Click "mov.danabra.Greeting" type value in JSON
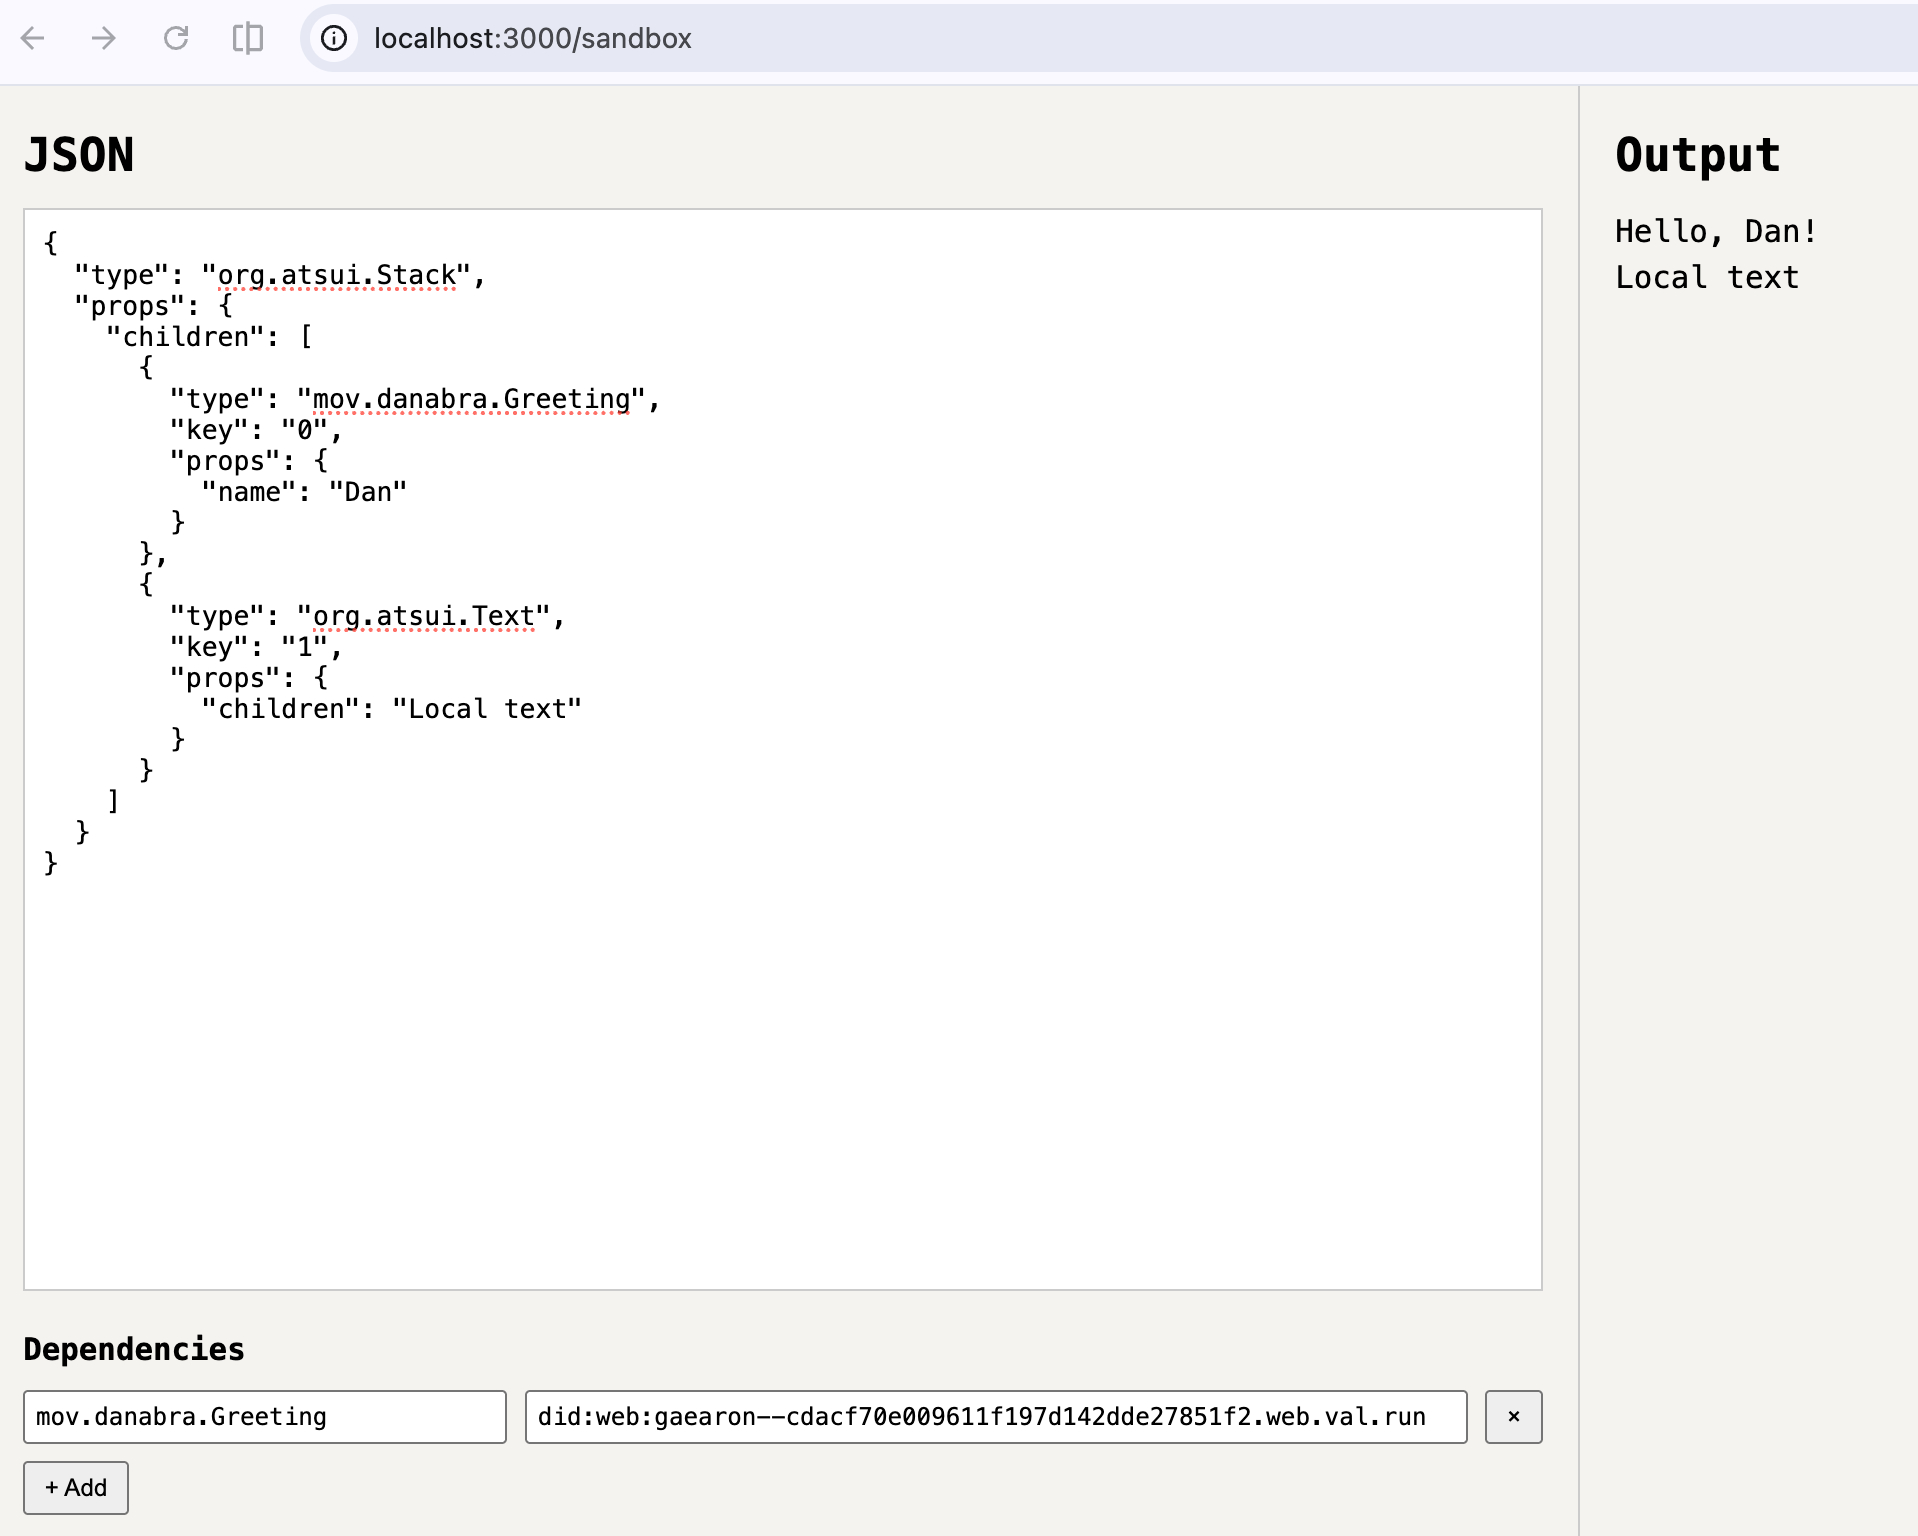Viewport: 1918px width, 1536px height. (x=471, y=399)
